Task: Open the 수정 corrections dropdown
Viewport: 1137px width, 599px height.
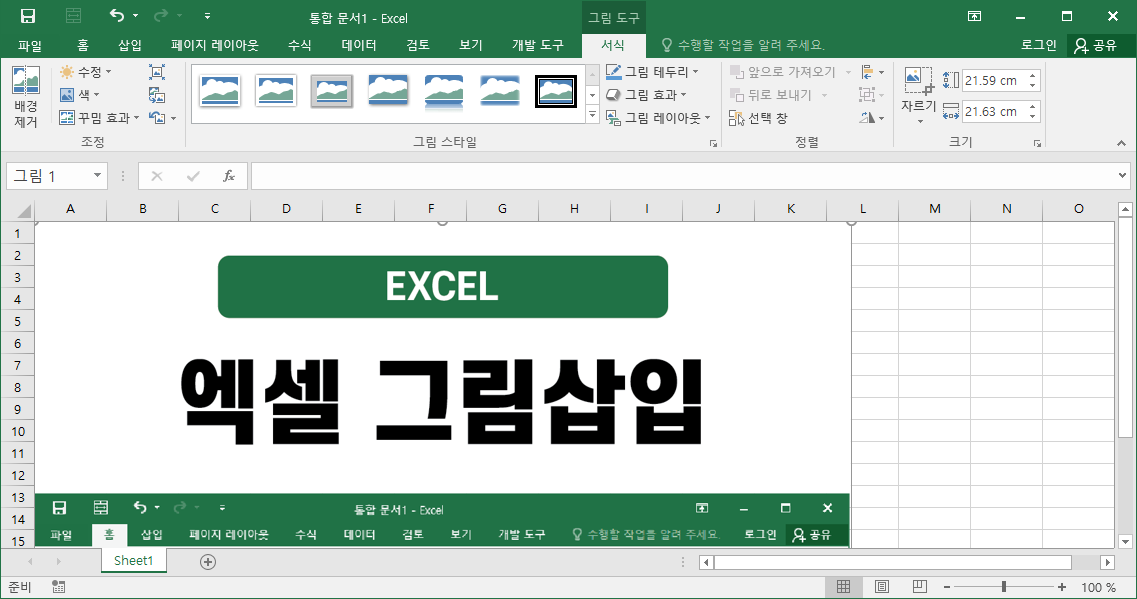Action: click(x=86, y=72)
